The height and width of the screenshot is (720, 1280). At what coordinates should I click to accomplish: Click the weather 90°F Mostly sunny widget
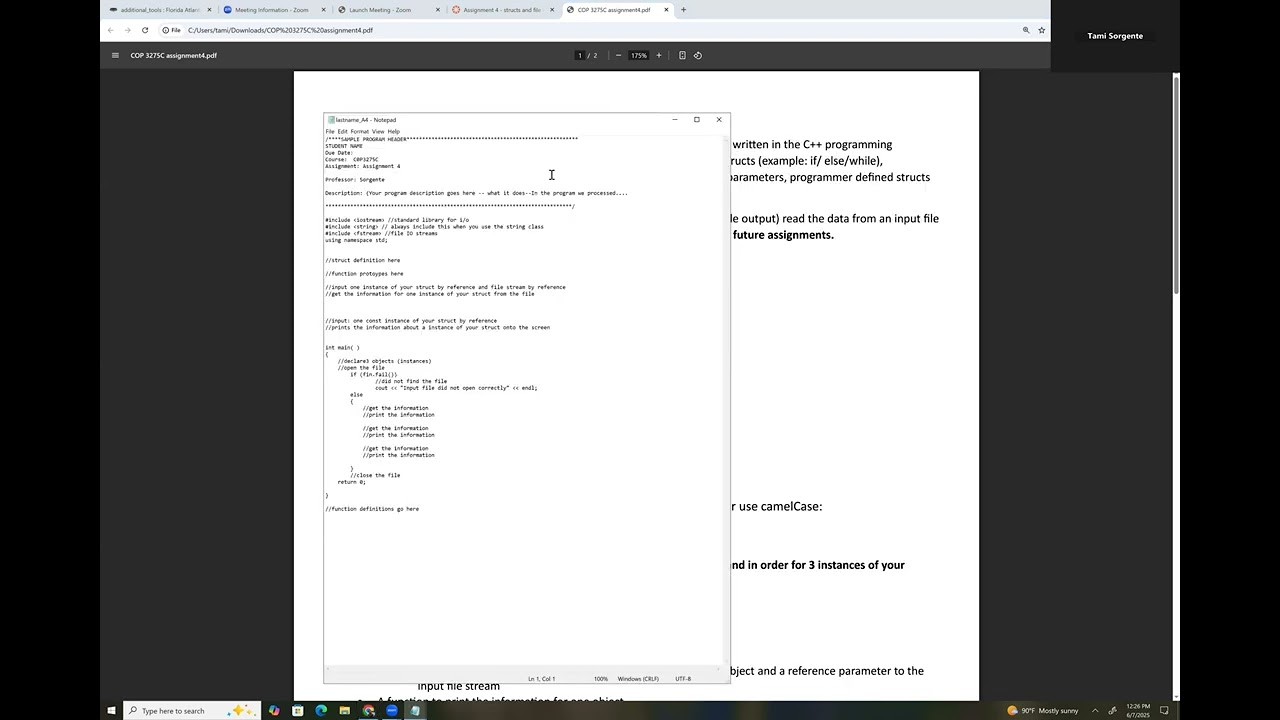coord(1043,711)
